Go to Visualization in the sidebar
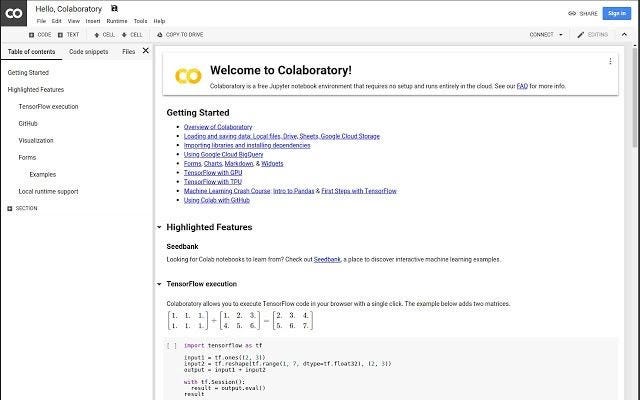The image size is (640, 400). [36, 140]
